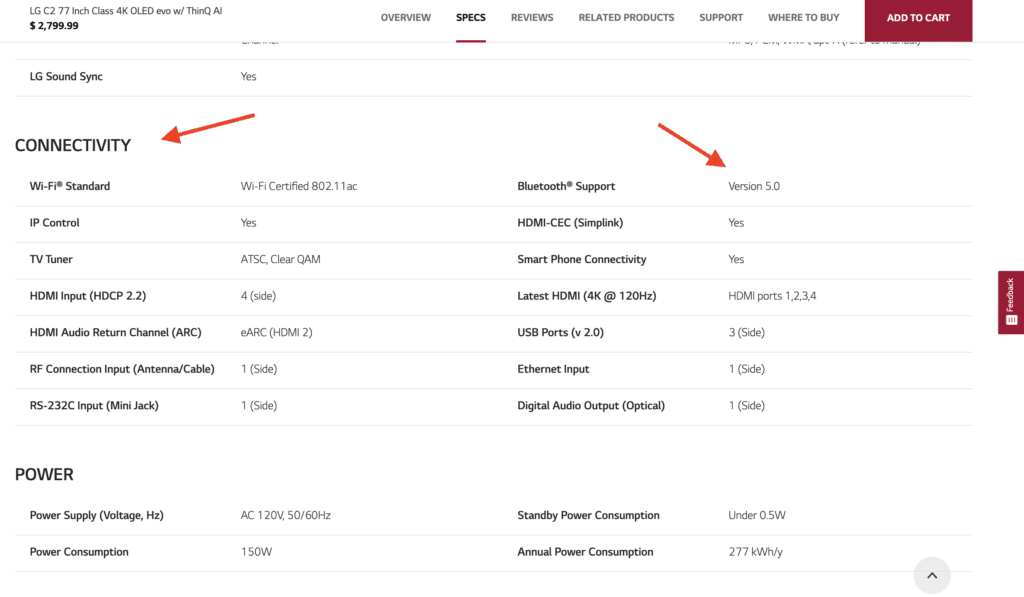The image size is (1024, 597).
Task: Click RF Connection Input (Antenna/Cable) label
Action: click(x=122, y=369)
